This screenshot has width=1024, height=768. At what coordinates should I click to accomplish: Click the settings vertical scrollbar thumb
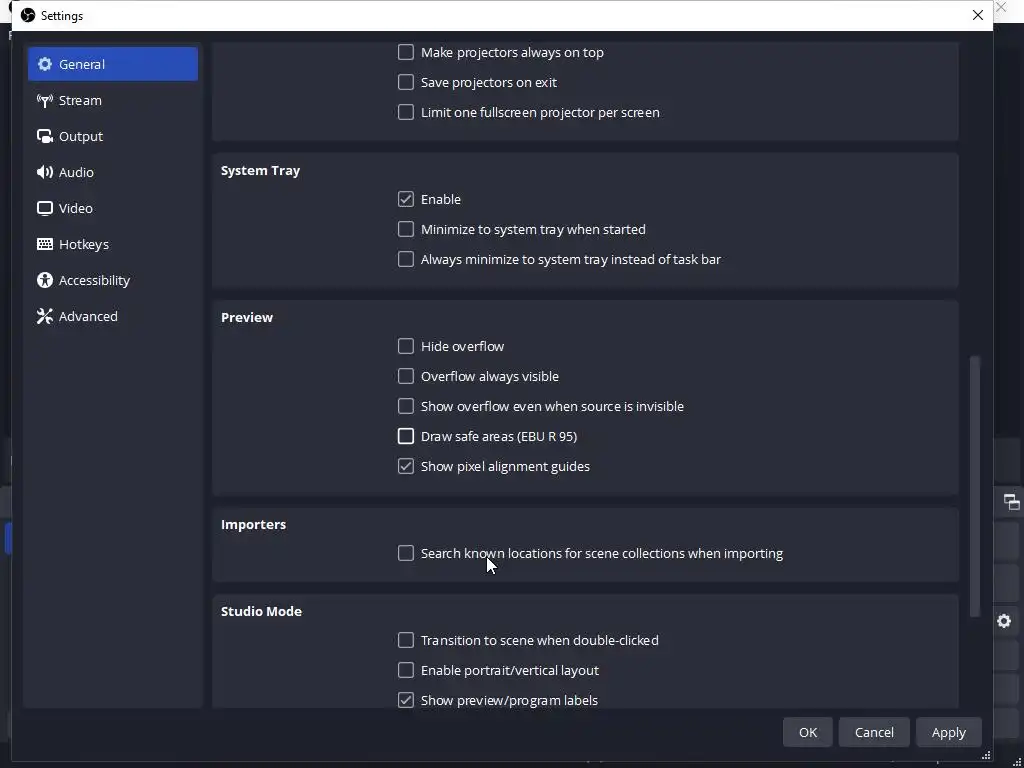tap(975, 486)
